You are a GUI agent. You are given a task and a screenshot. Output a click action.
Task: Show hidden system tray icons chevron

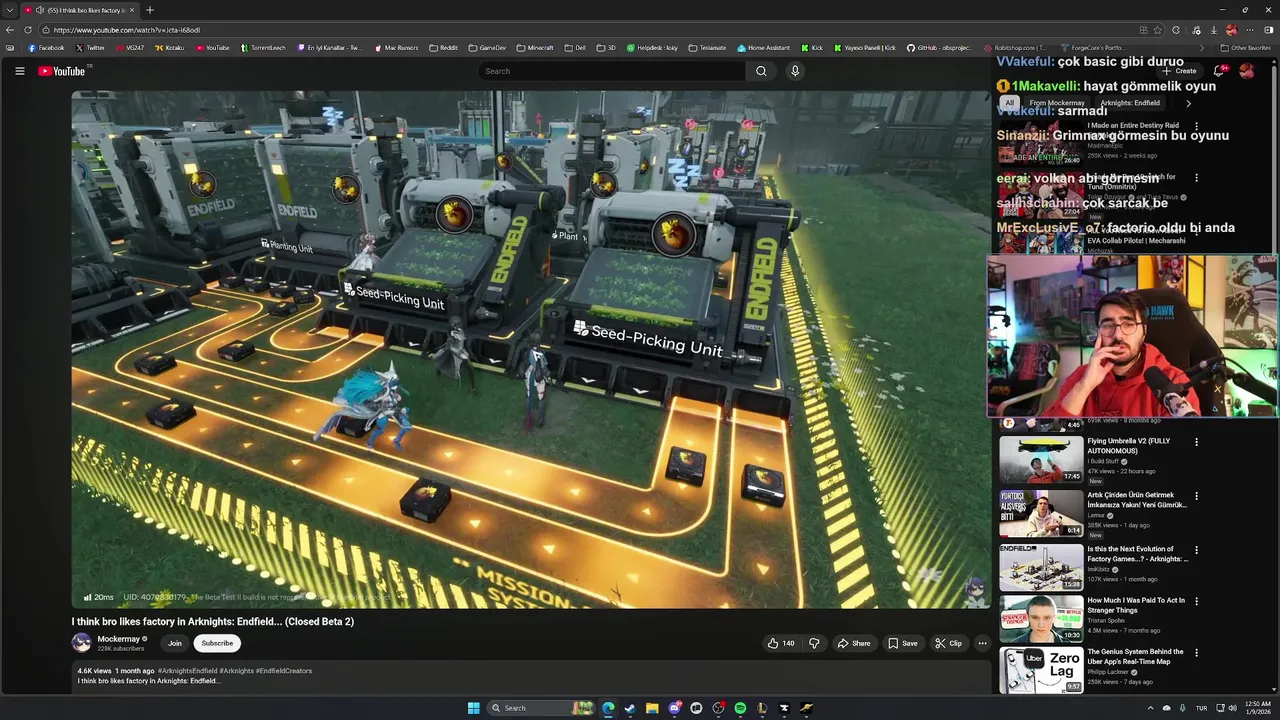tap(1150, 708)
